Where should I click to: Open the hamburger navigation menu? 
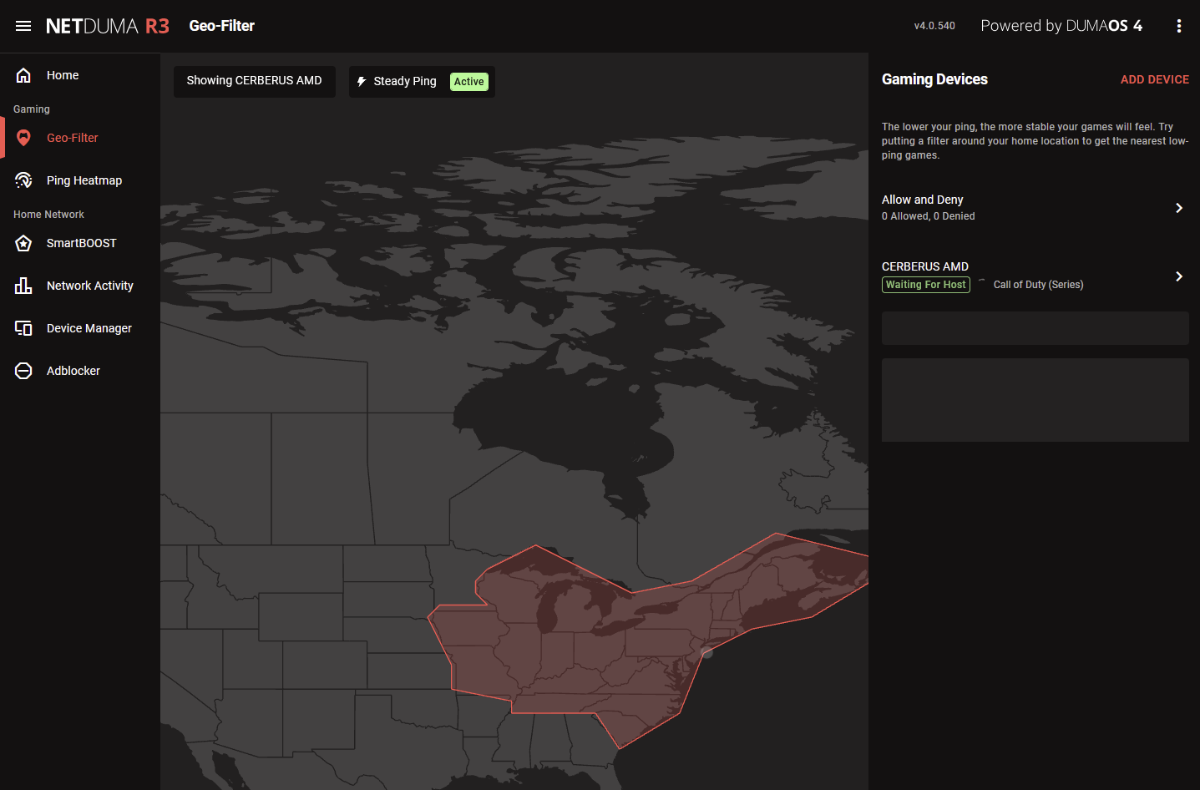tap(23, 26)
